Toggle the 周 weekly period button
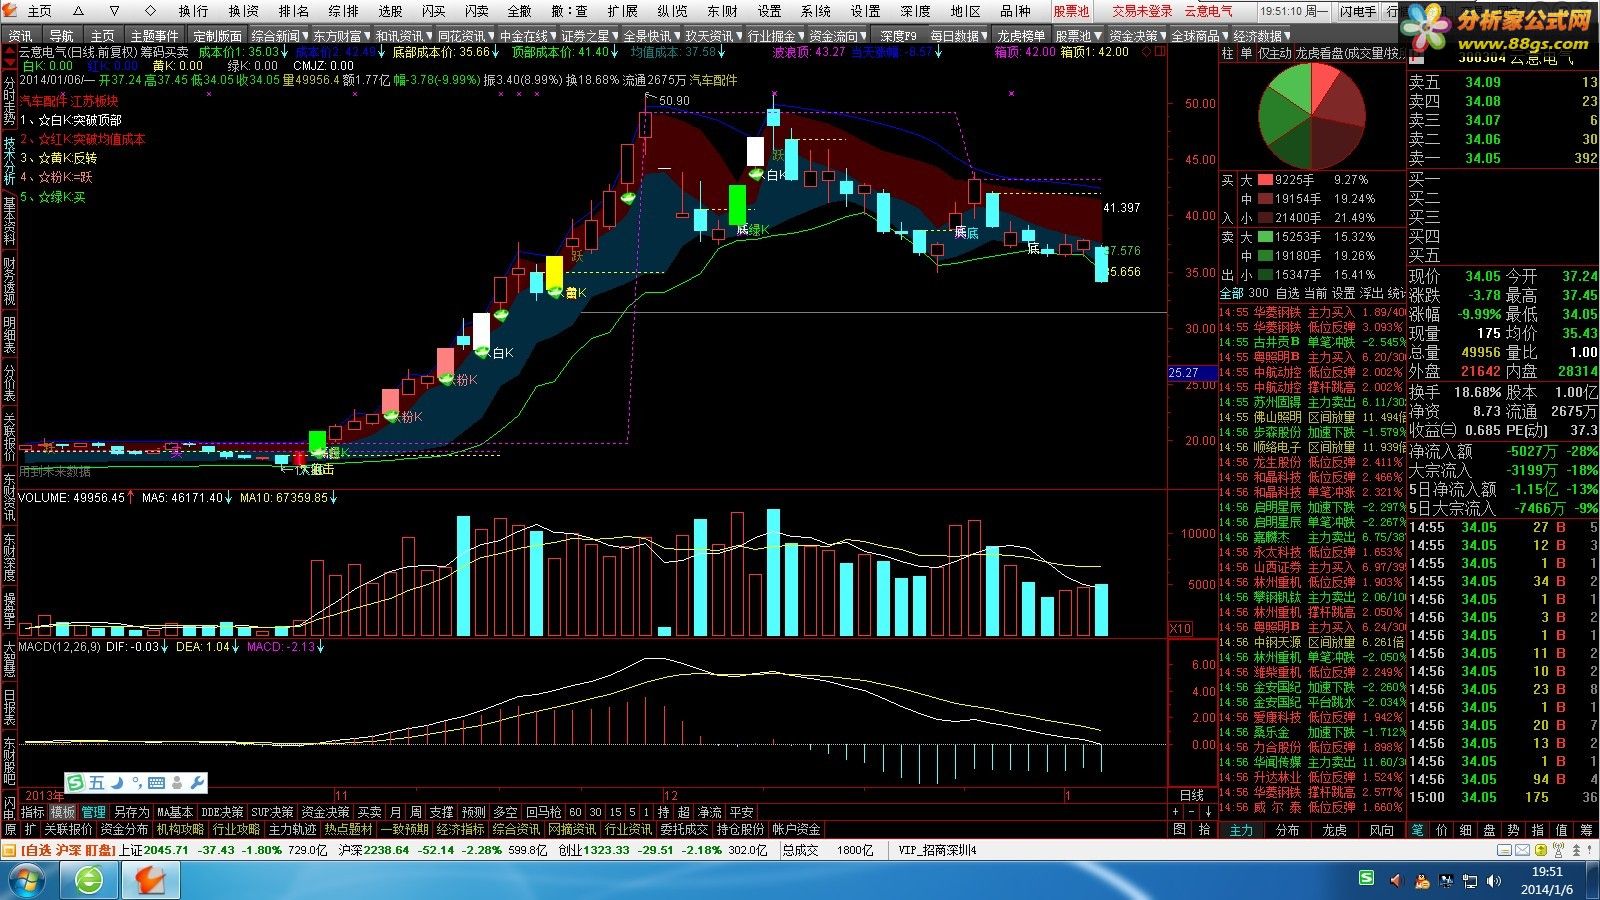The width and height of the screenshot is (1600, 900). 415,812
